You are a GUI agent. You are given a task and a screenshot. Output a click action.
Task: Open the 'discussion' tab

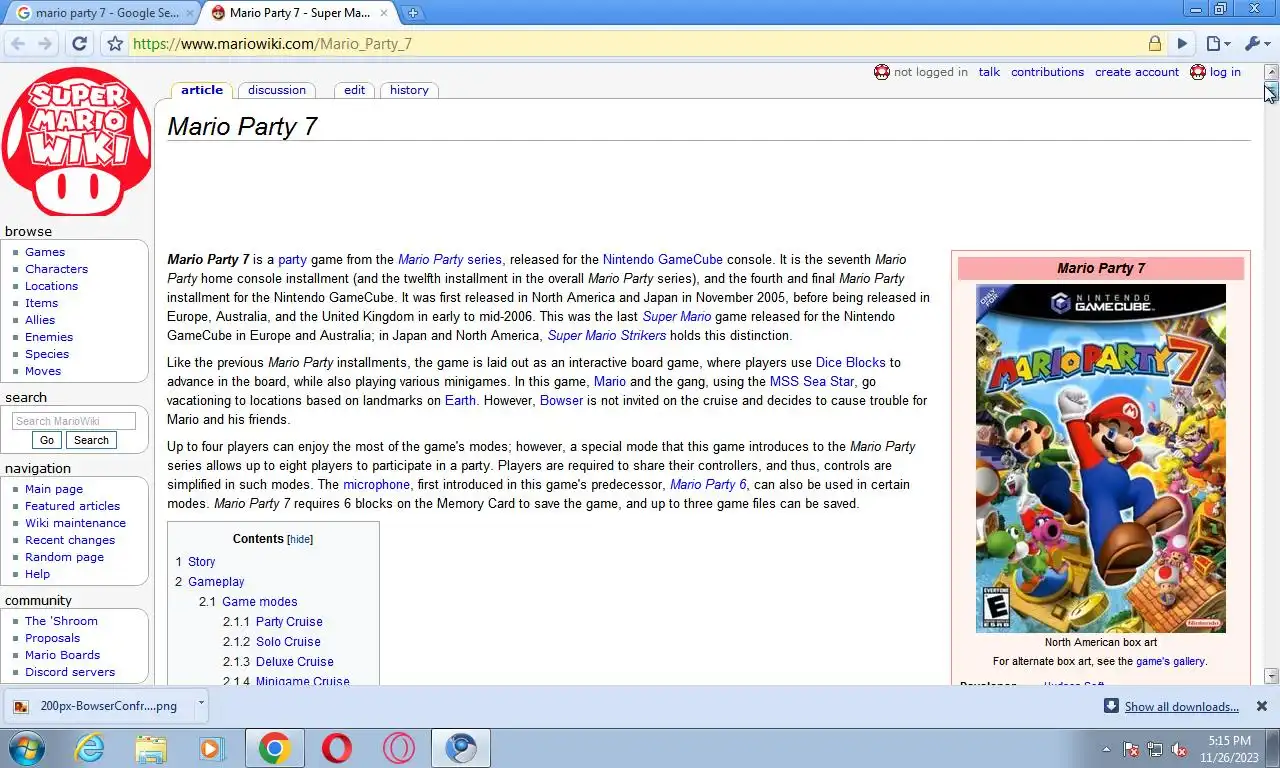pyautogui.click(x=277, y=90)
